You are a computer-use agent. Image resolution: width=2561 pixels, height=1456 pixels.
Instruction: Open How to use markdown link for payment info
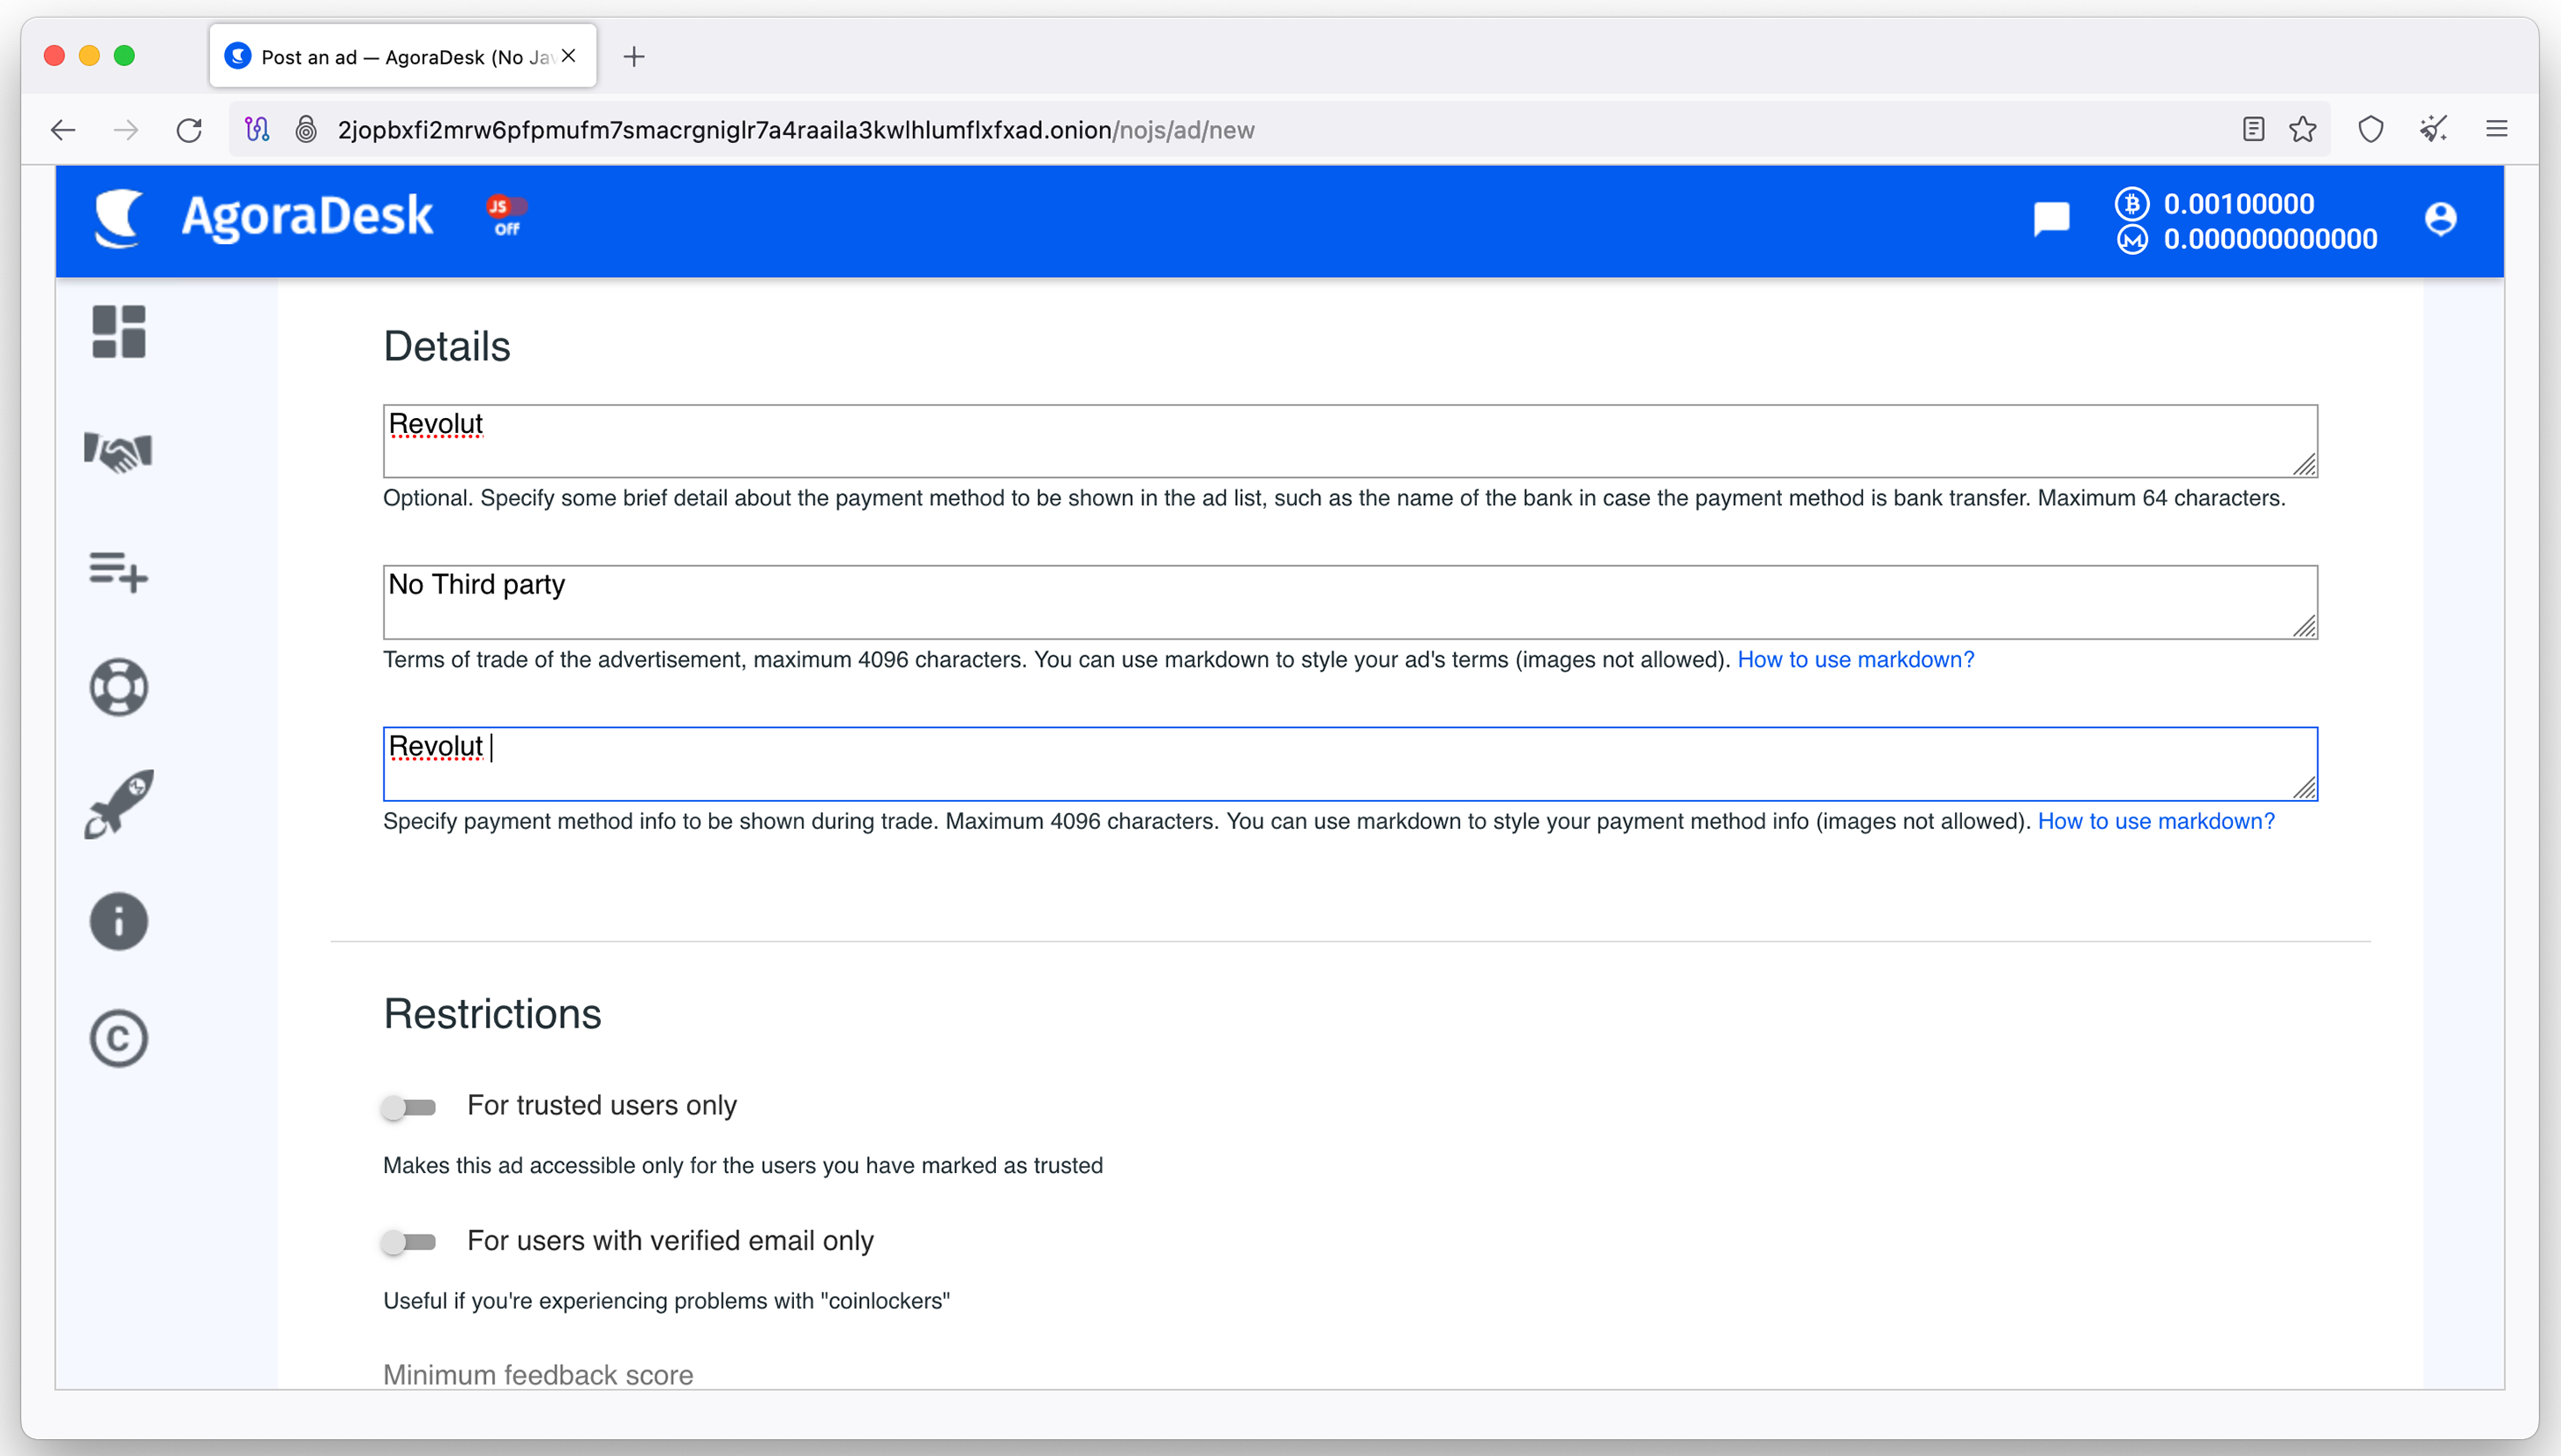(2156, 821)
